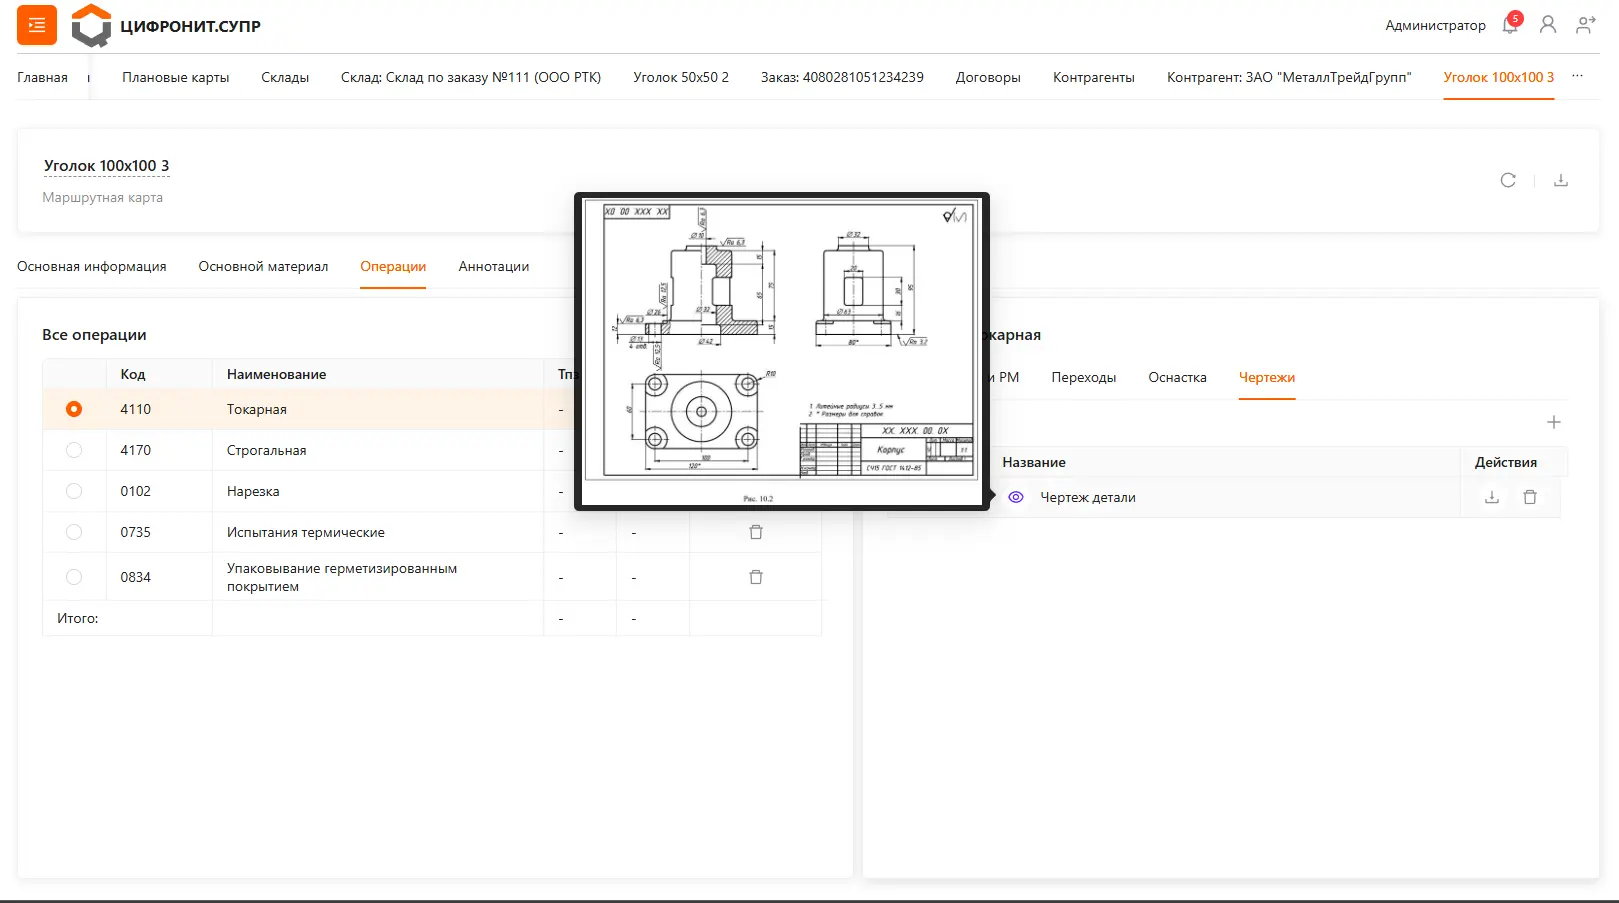This screenshot has width=1619, height=903.
Task: Click the technical drawing preview image
Action: pyautogui.click(x=781, y=350)
